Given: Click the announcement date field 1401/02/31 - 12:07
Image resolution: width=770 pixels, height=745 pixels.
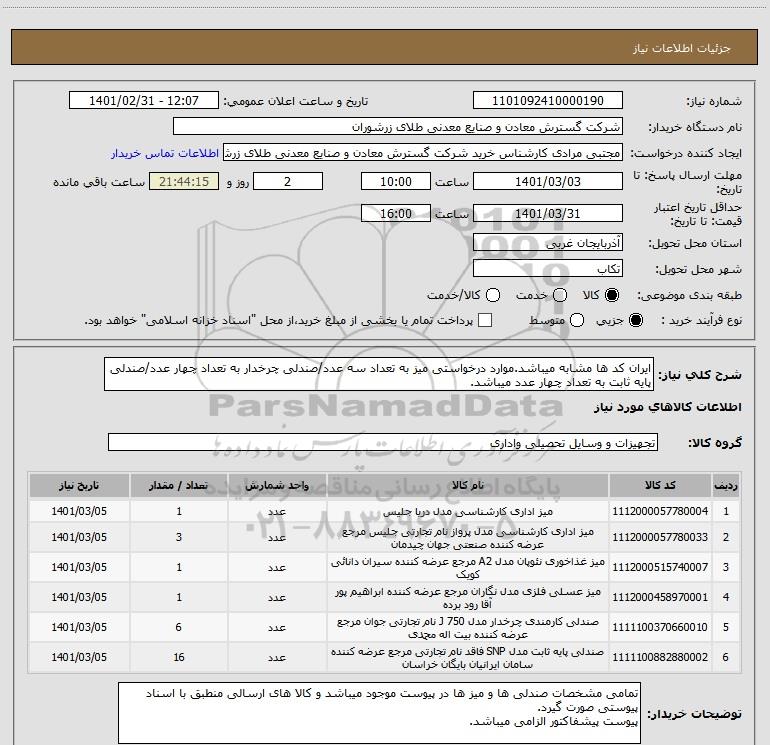Looking at the screenshot, I should [144, 101].
